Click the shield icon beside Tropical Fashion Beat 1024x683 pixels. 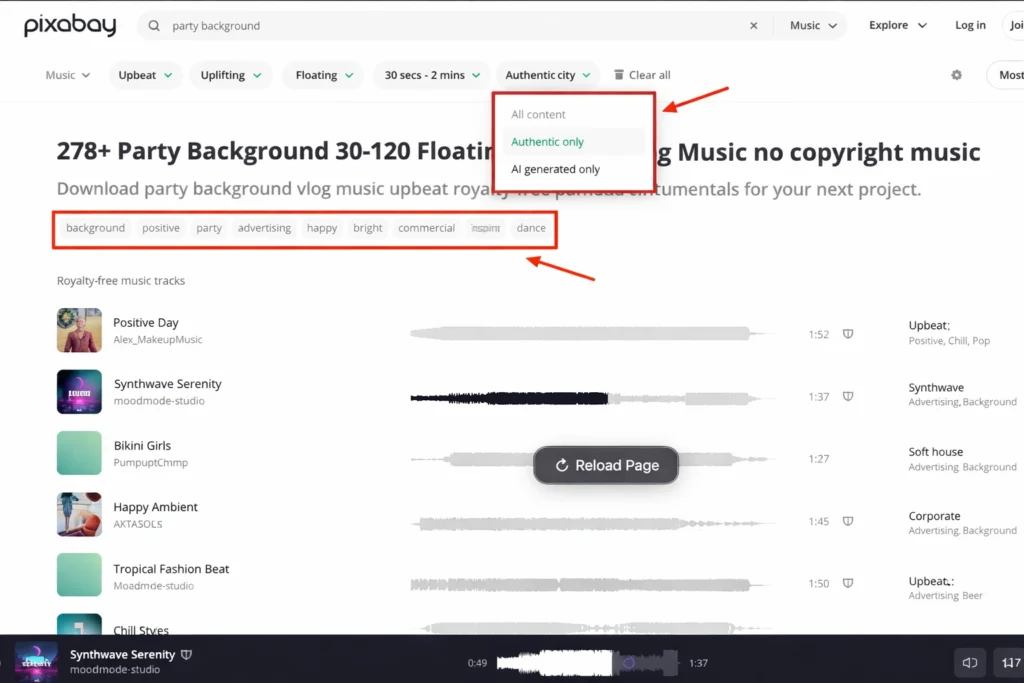pyautogui.click(x=848, y=581)
